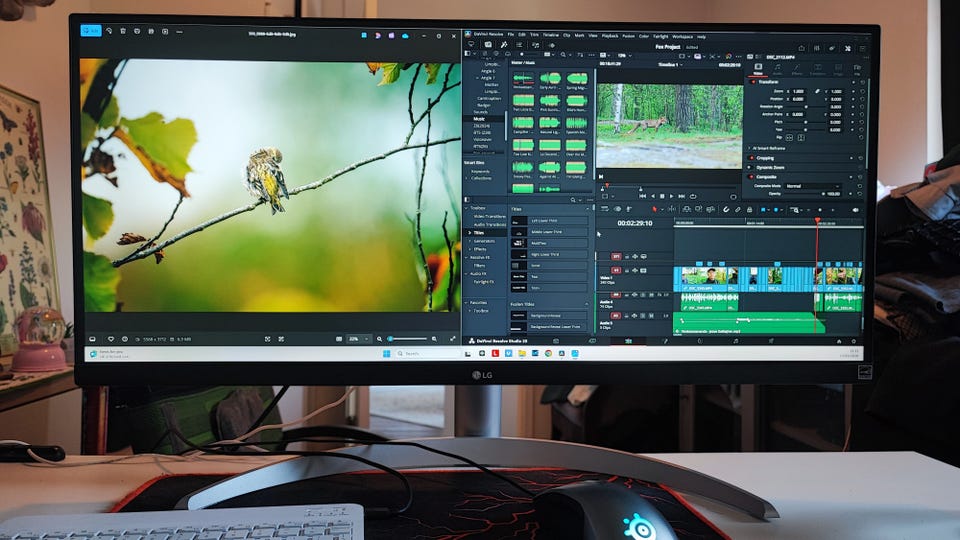Open the File menu in DaVinci Resolve
This screenshot has width=960, height=540.
(x=511, y=35)
